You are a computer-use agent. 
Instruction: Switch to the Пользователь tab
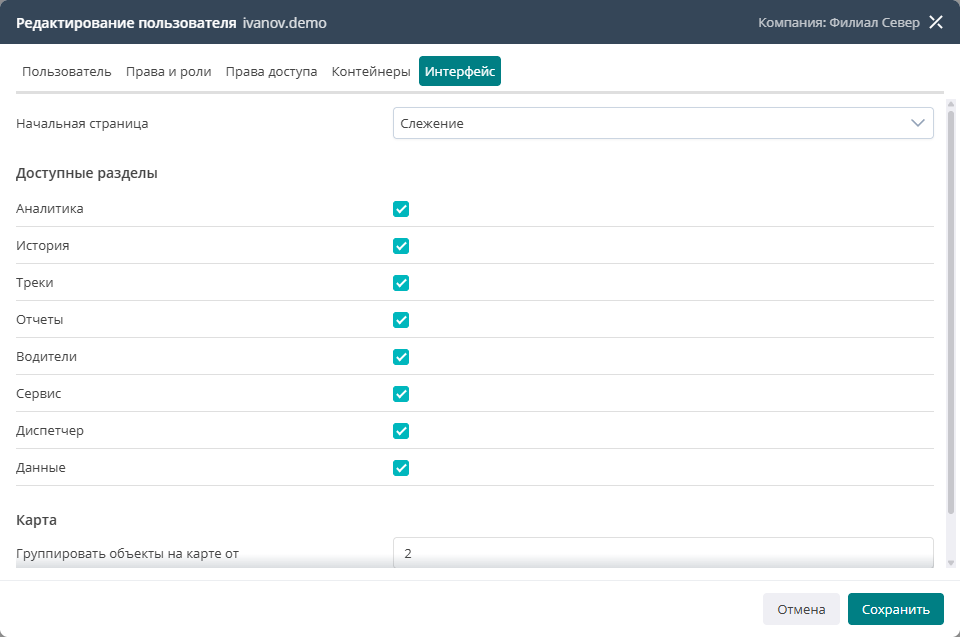(x=67, y=72)
